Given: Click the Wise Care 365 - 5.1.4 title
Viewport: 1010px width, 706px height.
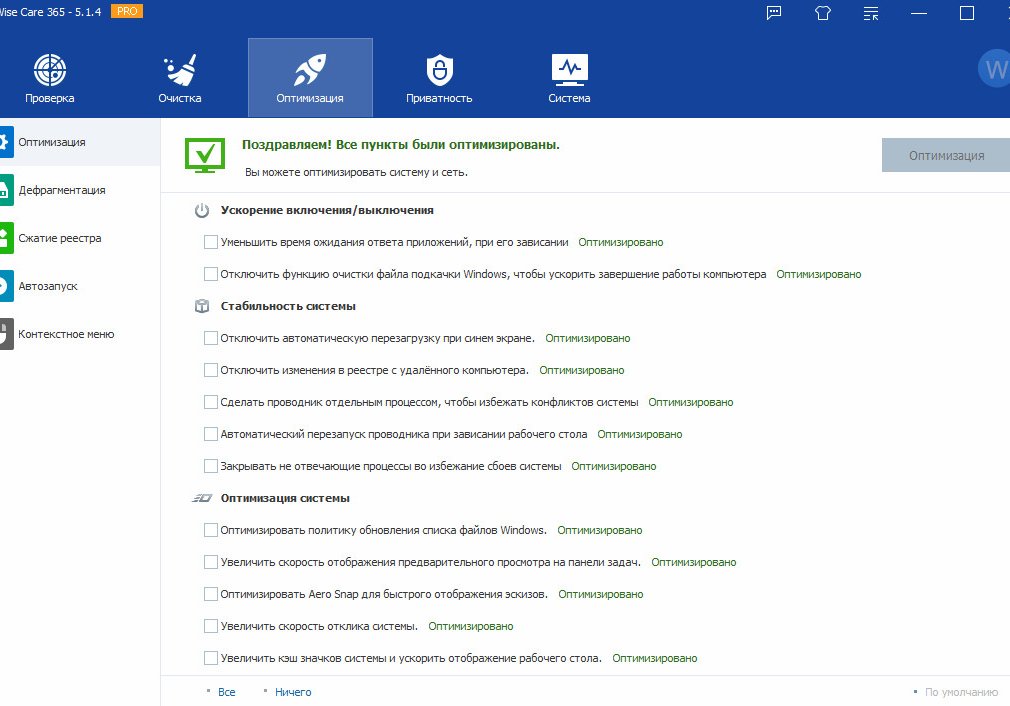Looking at the screenshot, I should click(51, 12).
